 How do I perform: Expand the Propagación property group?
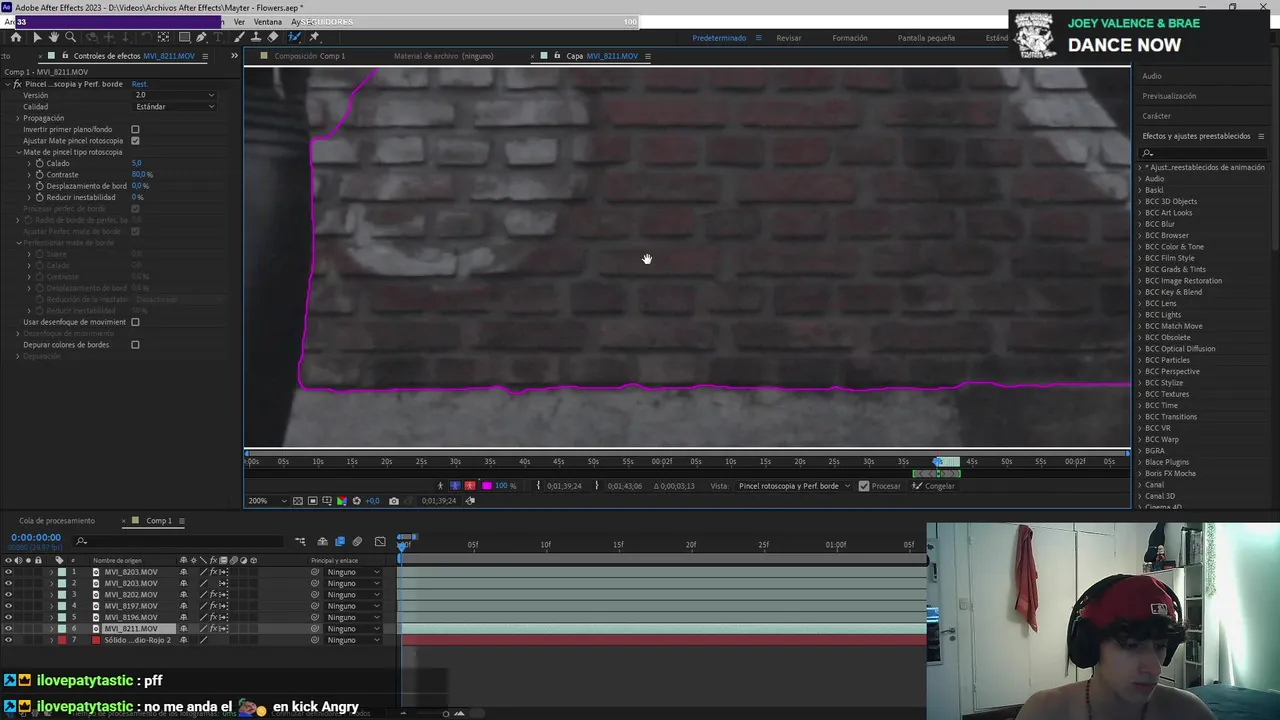click(18, 118)
